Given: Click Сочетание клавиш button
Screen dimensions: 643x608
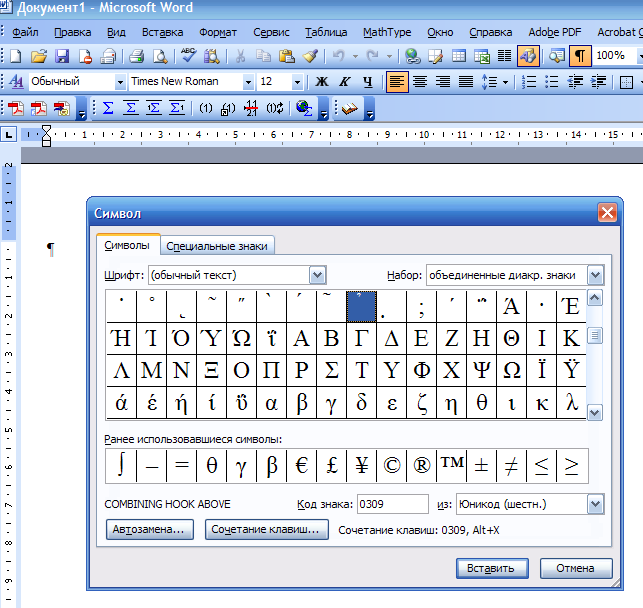Looking at the screenshot, I should pyautogui.click(x=267, y=529).
